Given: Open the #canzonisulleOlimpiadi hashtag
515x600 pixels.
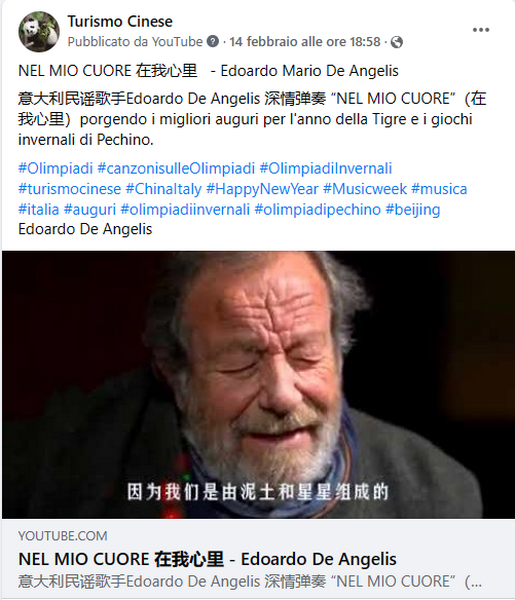Looking at the screenshot, I should tap(176, 168).
